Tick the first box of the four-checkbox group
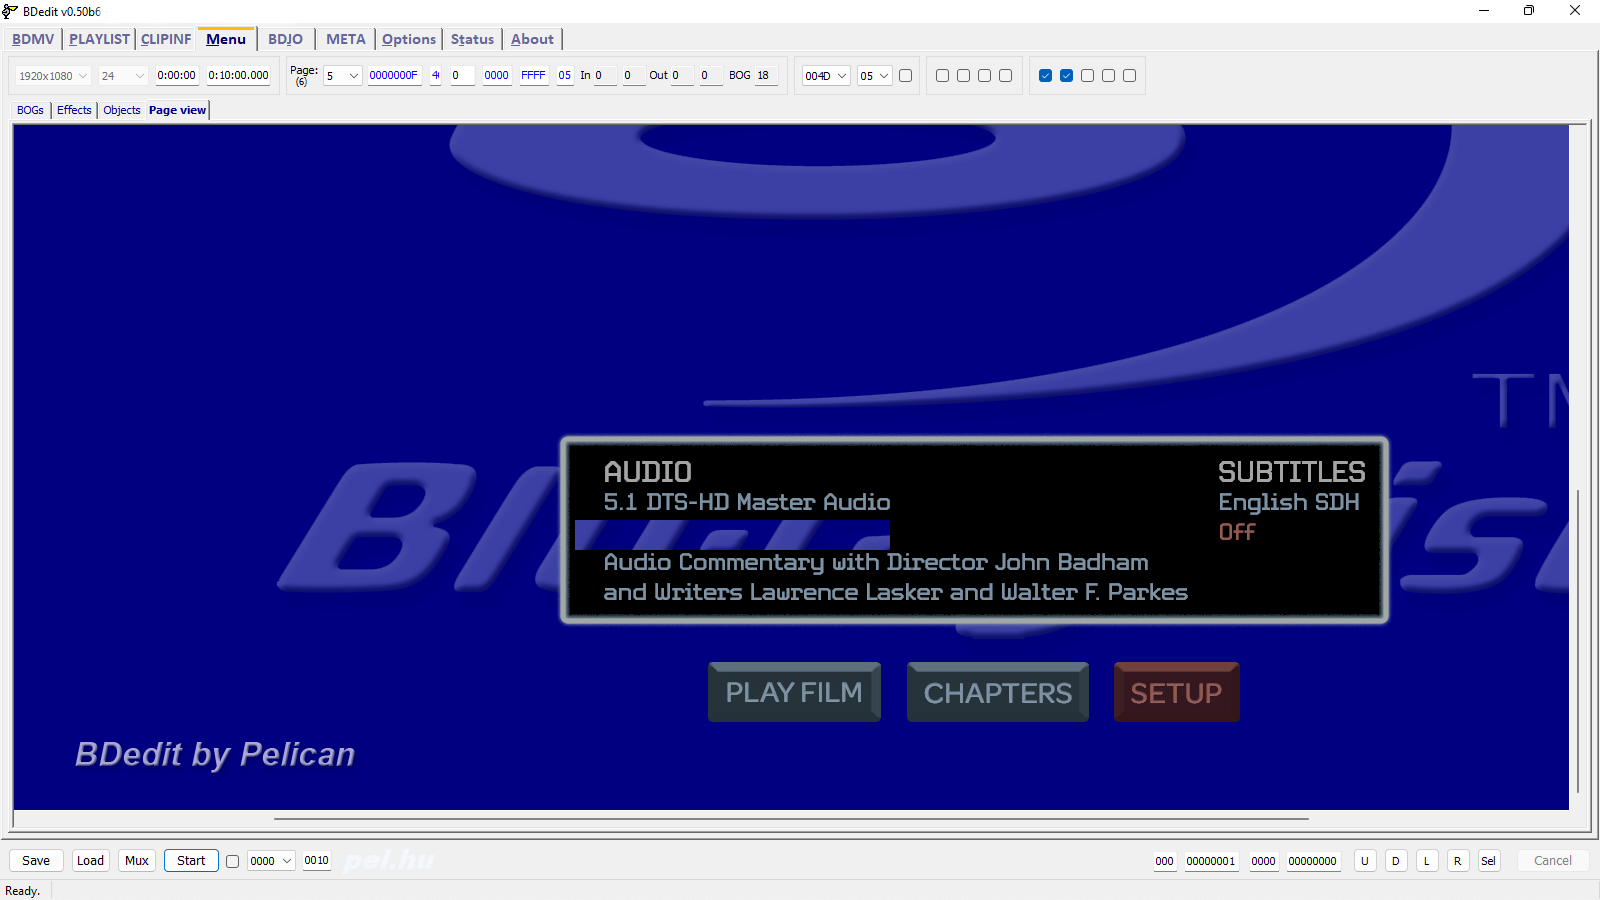 [942, 76]
